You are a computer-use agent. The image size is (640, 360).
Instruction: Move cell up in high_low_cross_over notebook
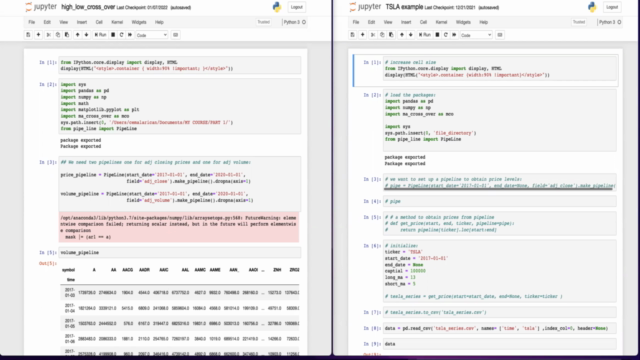pyautogui.click(x=77, y=35)
